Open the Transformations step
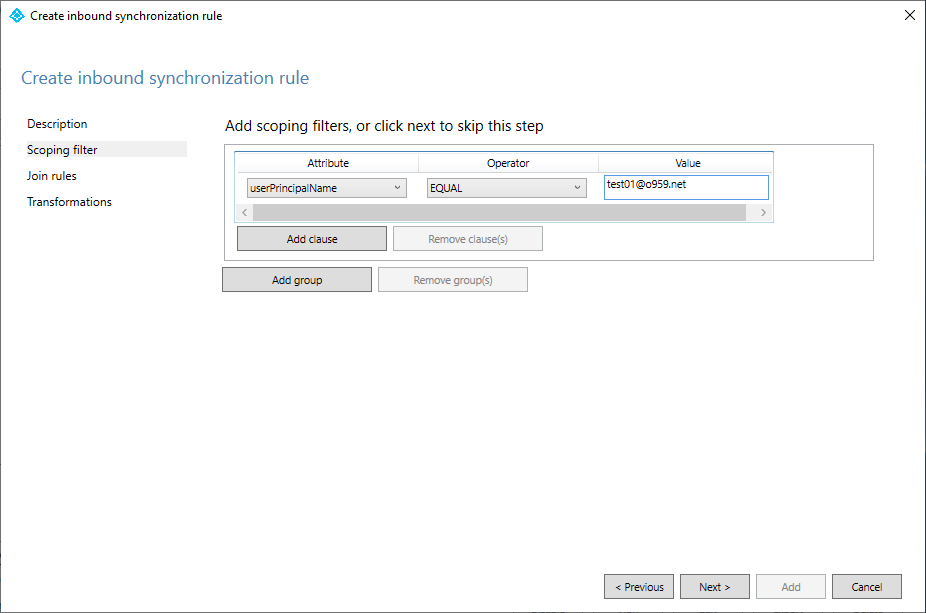 click(x=69, y=202)
